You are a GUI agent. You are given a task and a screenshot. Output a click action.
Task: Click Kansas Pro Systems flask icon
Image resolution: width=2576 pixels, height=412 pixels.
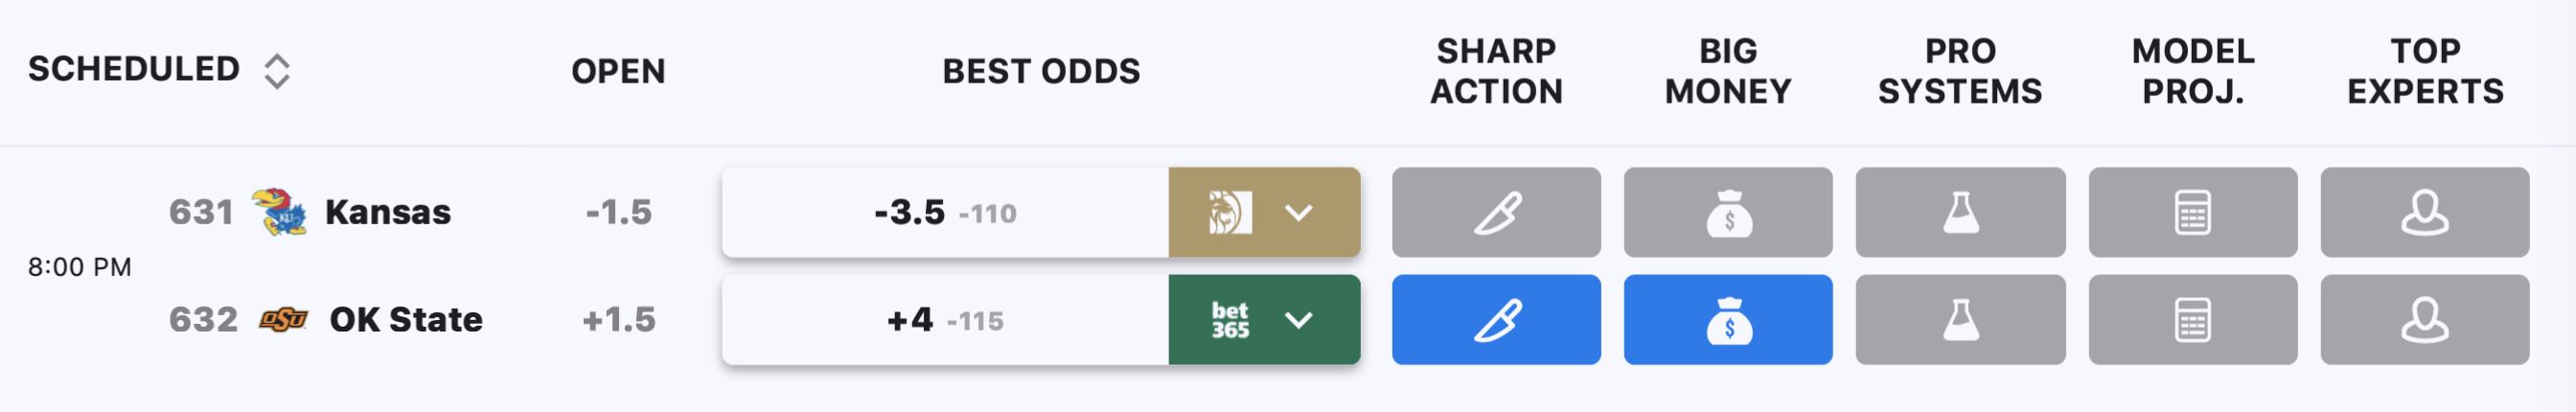point(1960,212)
